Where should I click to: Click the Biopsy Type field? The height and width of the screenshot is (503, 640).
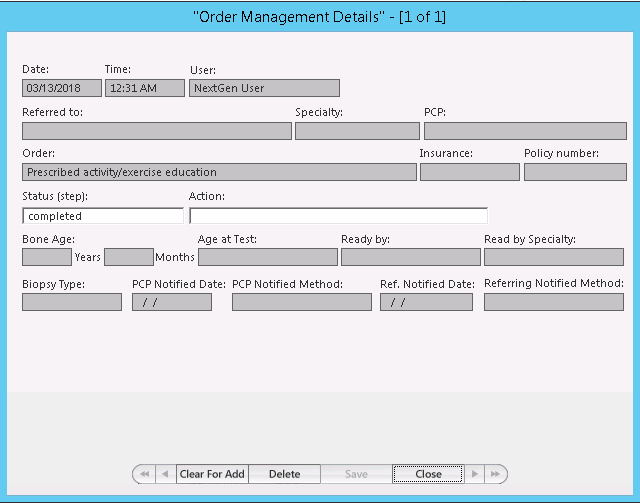pyautogui.click(x=72, y=302)
